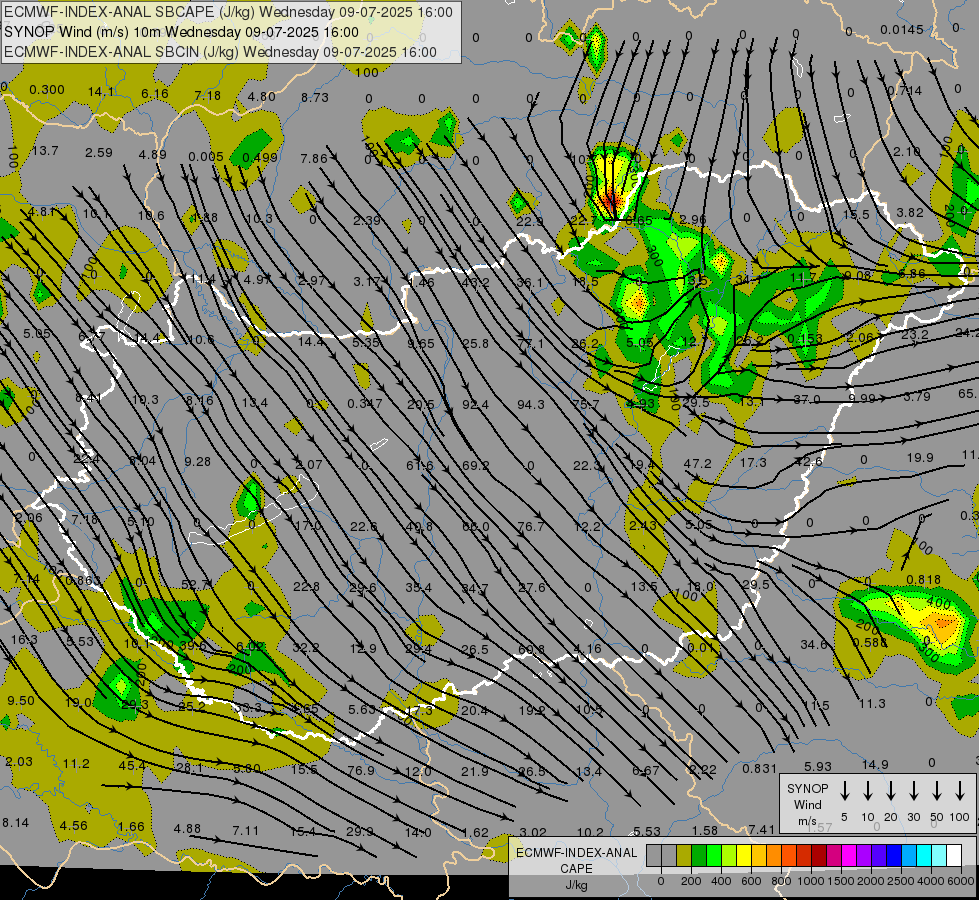The image size is (979, 900).
Task: Pick the white swatch at legend end
Action: (953, 855)
